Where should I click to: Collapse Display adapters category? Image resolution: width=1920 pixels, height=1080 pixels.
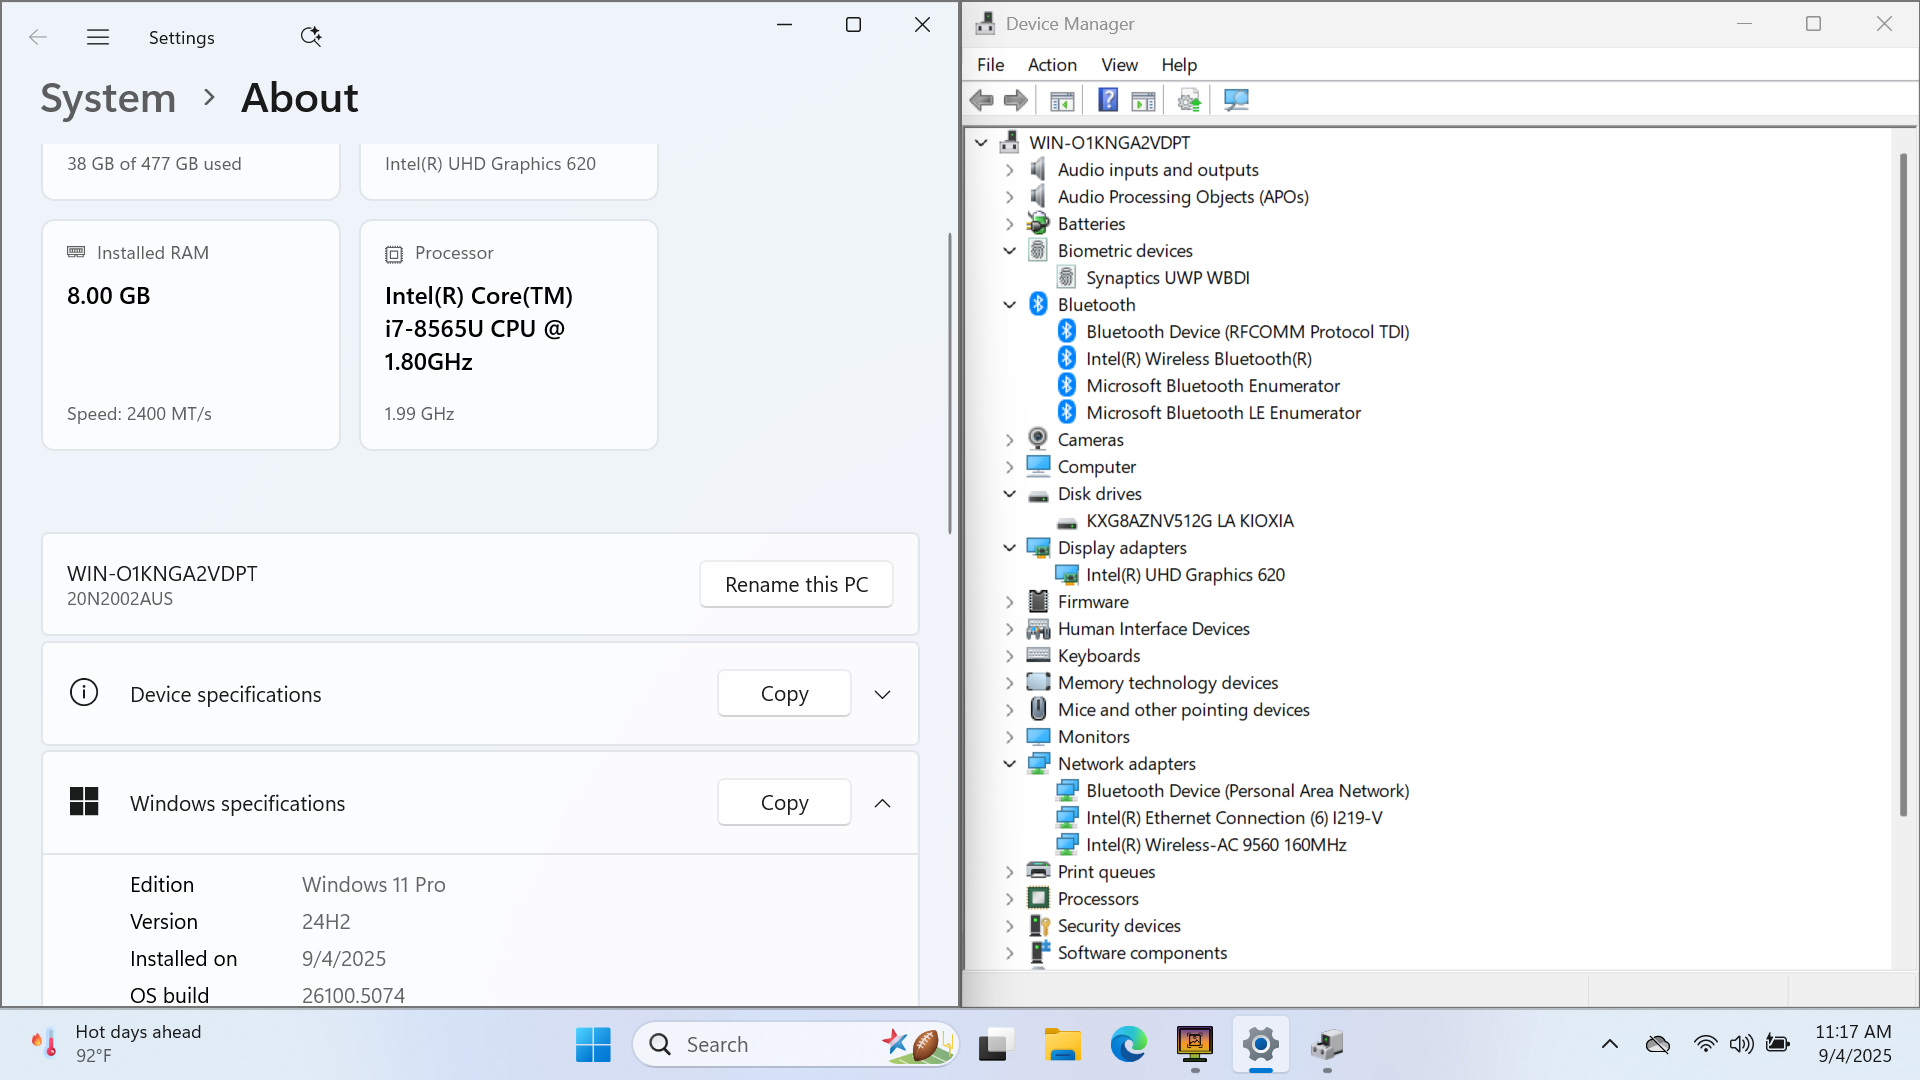coord(1009,548)
